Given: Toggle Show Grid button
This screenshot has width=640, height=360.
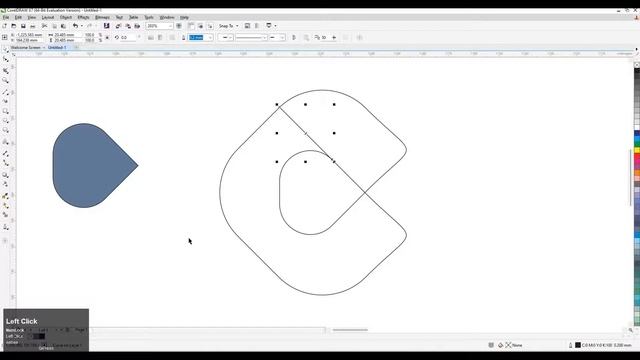Looking at the screenshot, I should (200, 26).
